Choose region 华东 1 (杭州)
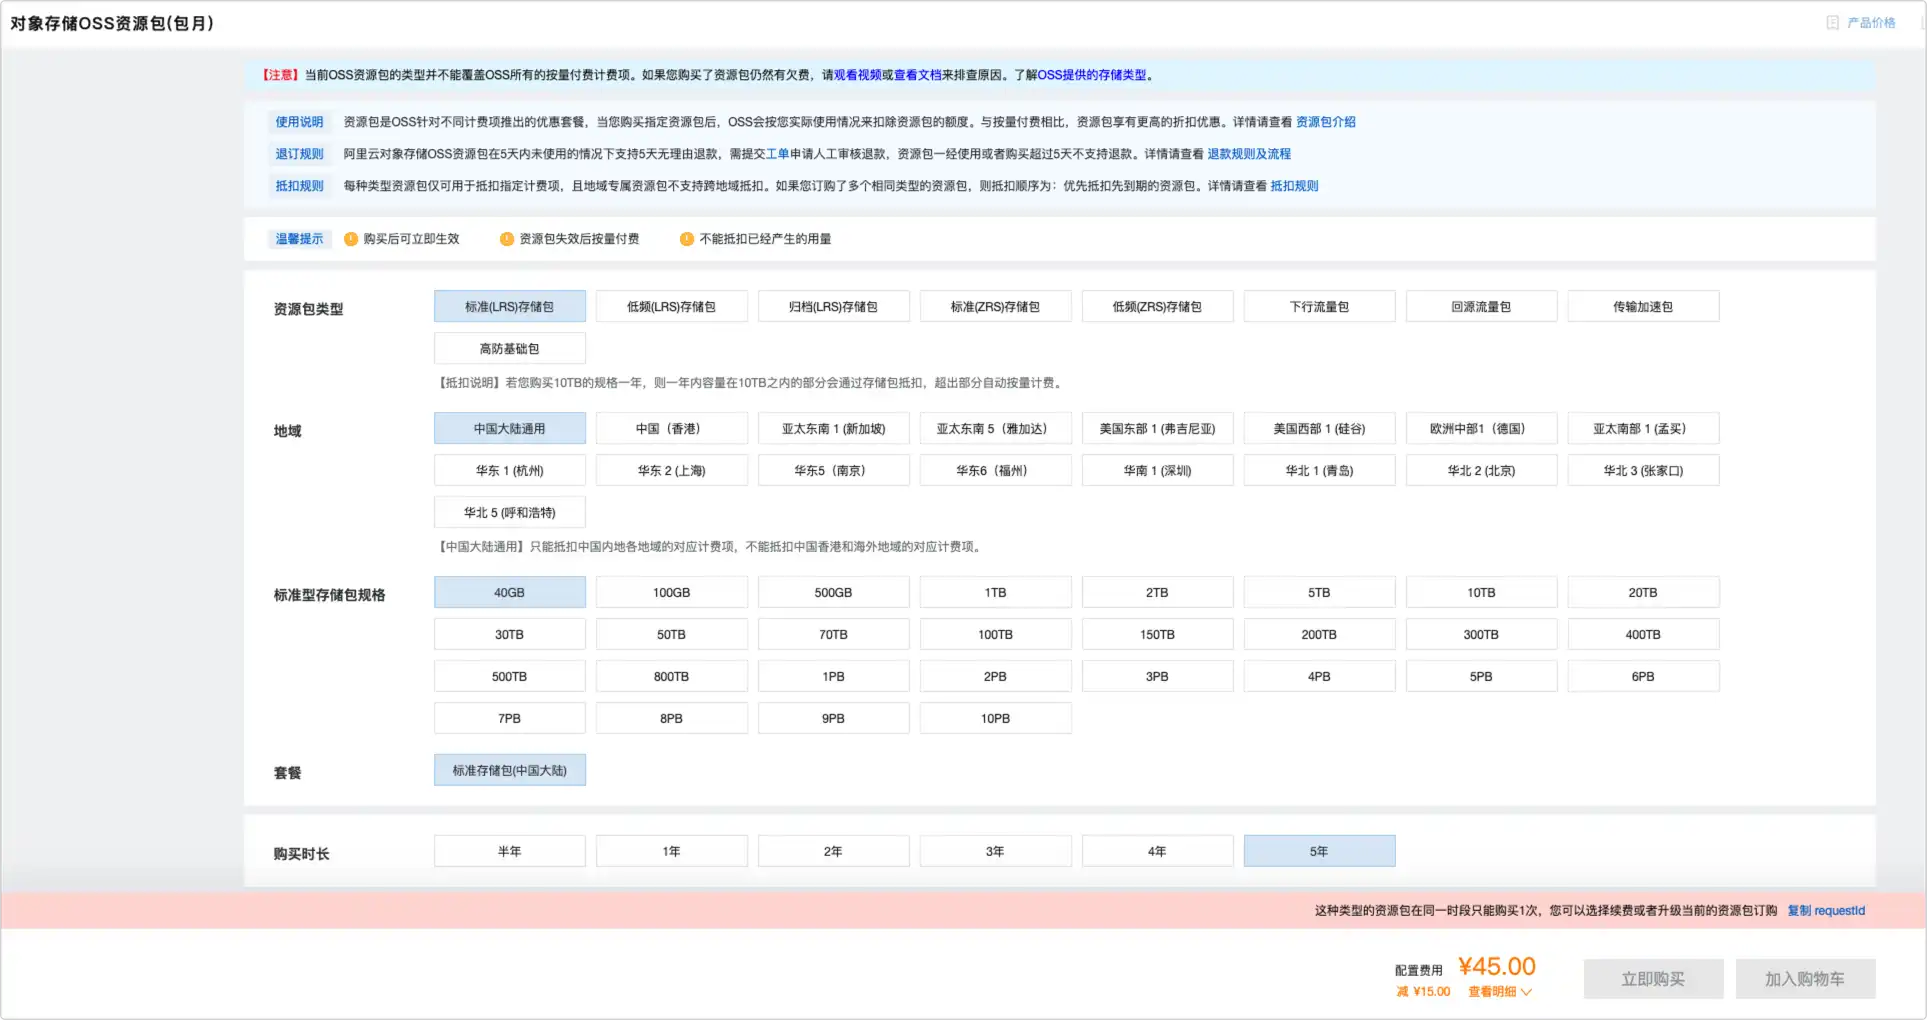The height and width of the screenshot is (1020, 1927). tap(510, 471)
